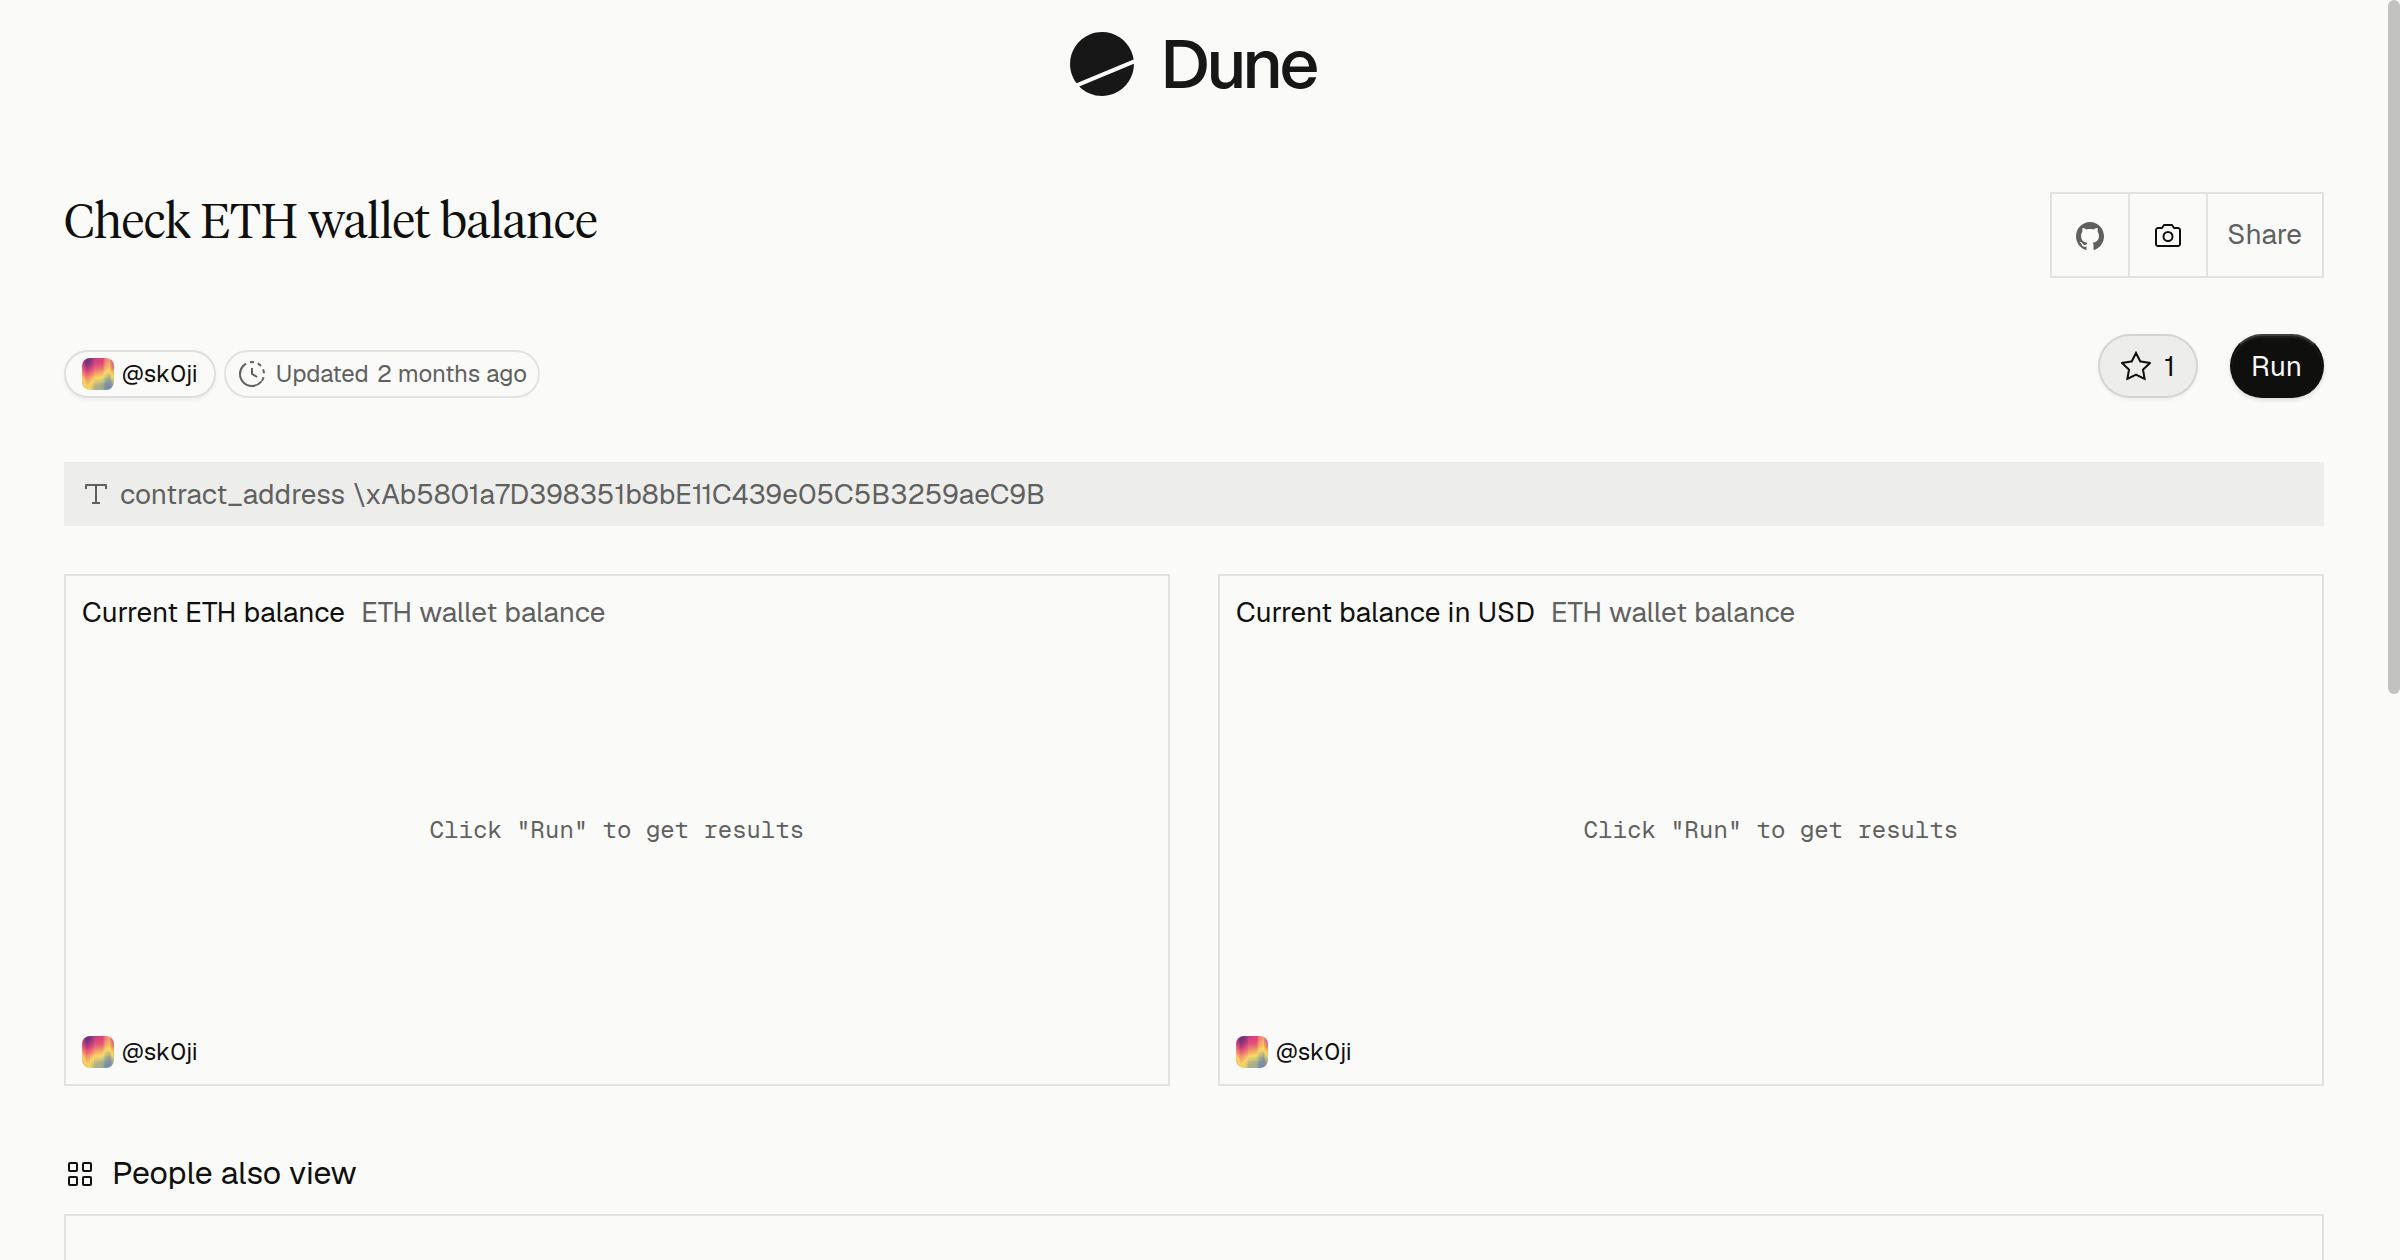
Task: Open ETH wallet balance query in ETH panel
Action: (x=483, y=612)
